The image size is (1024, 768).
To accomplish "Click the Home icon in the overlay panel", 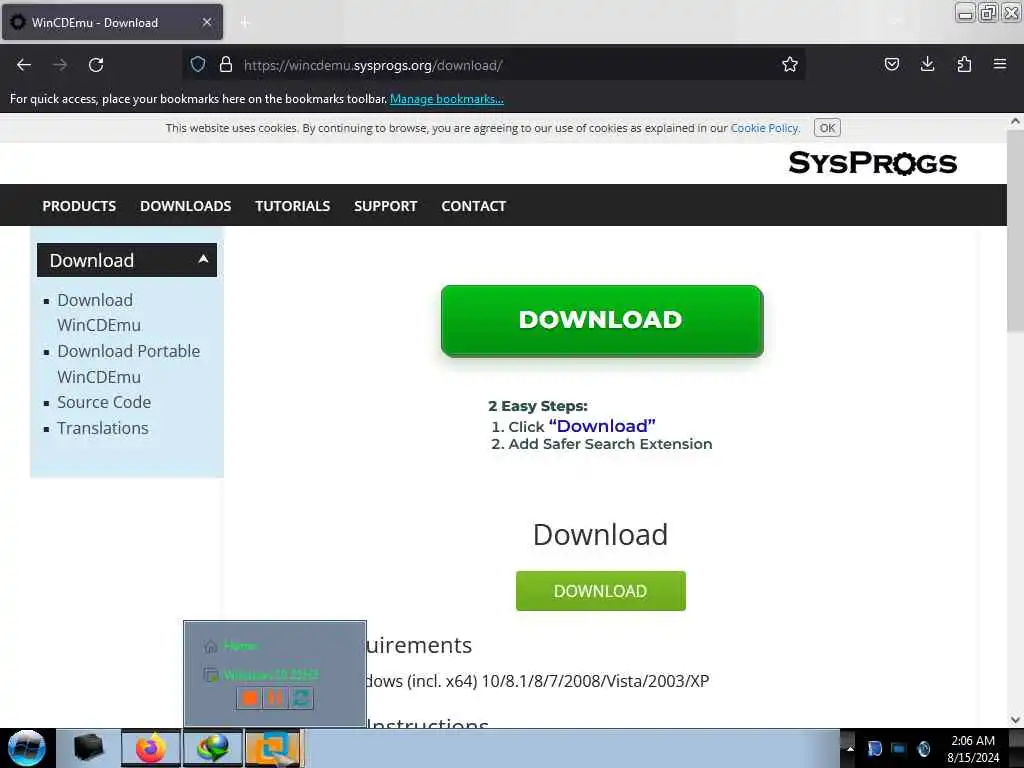I will 210,646.
